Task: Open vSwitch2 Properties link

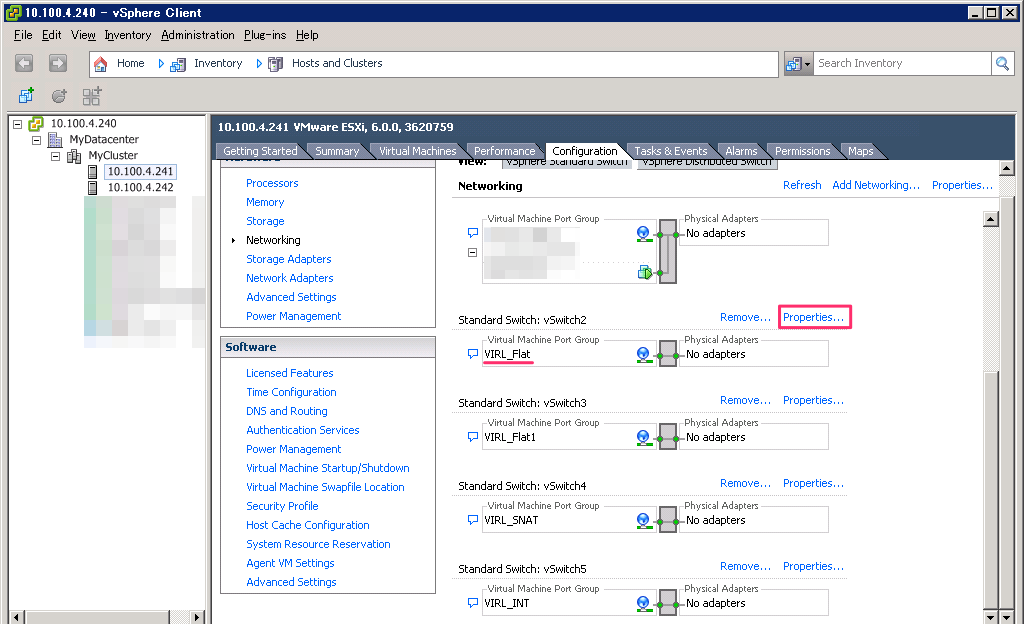Action: [x=814, y=317]
